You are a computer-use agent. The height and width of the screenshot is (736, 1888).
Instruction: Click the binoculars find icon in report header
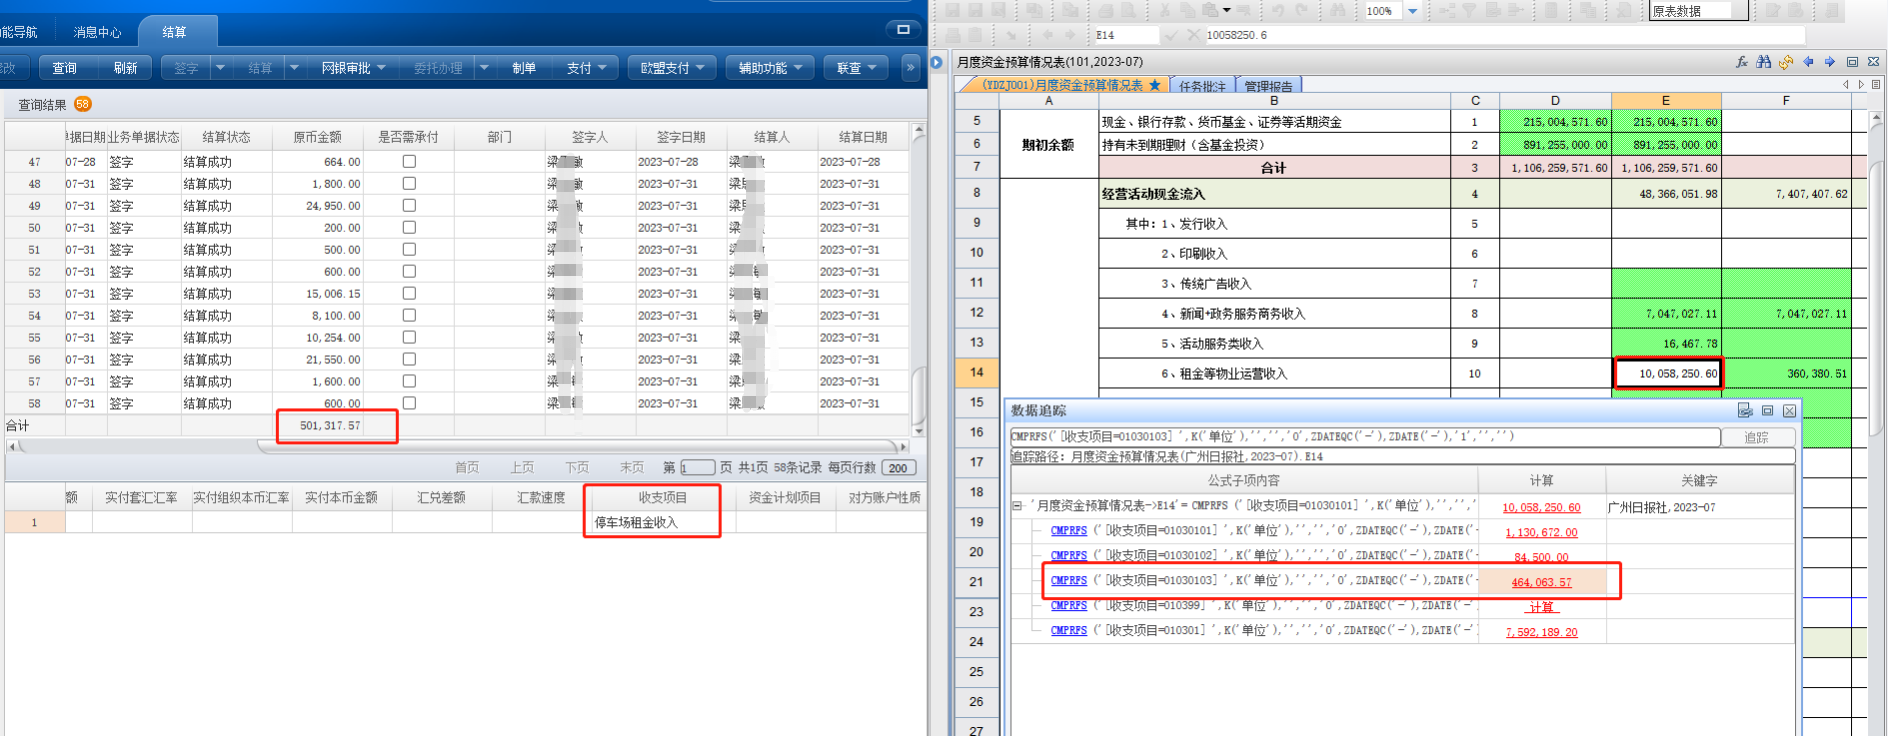[1764, 62]
